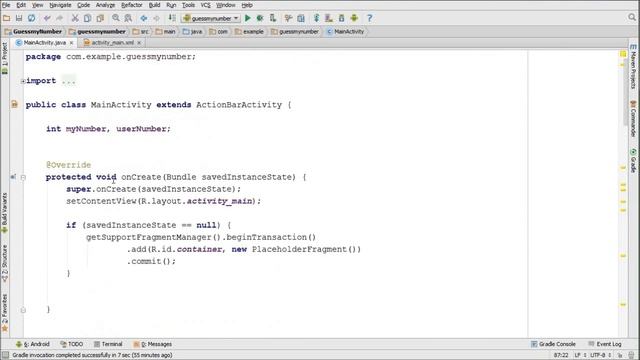Screen dimensions: 640x360
Task: Open the Tools menu
Action: (x=188, y=5)
